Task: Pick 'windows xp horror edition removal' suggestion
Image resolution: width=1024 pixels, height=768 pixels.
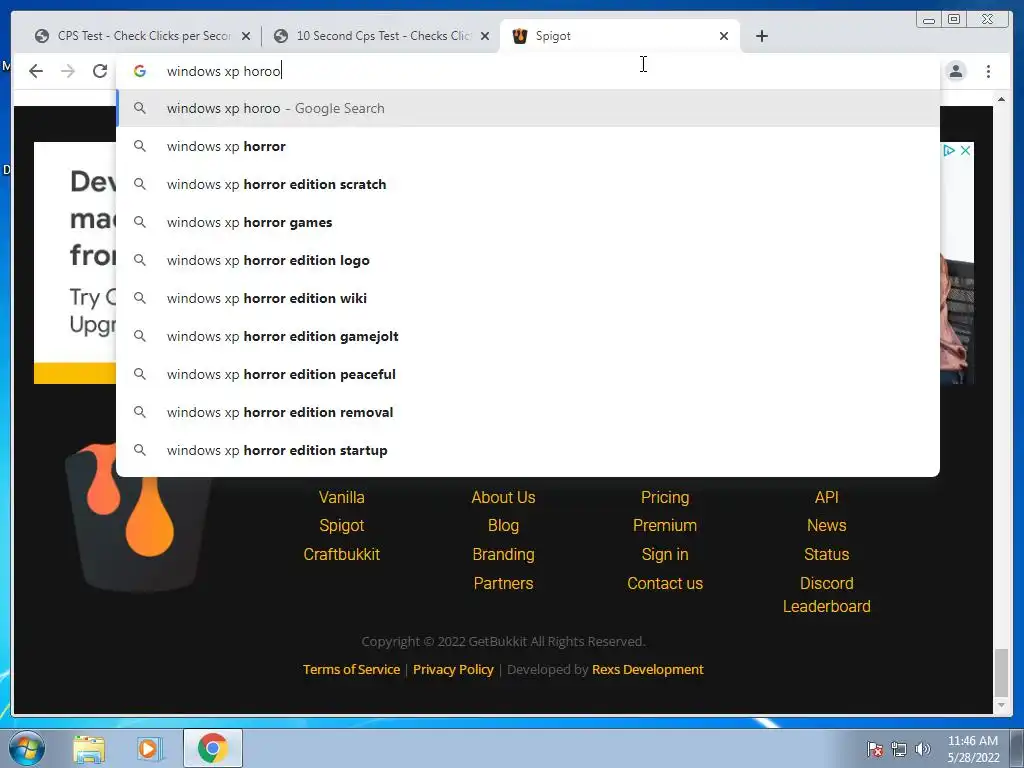Action: point(528,412)
